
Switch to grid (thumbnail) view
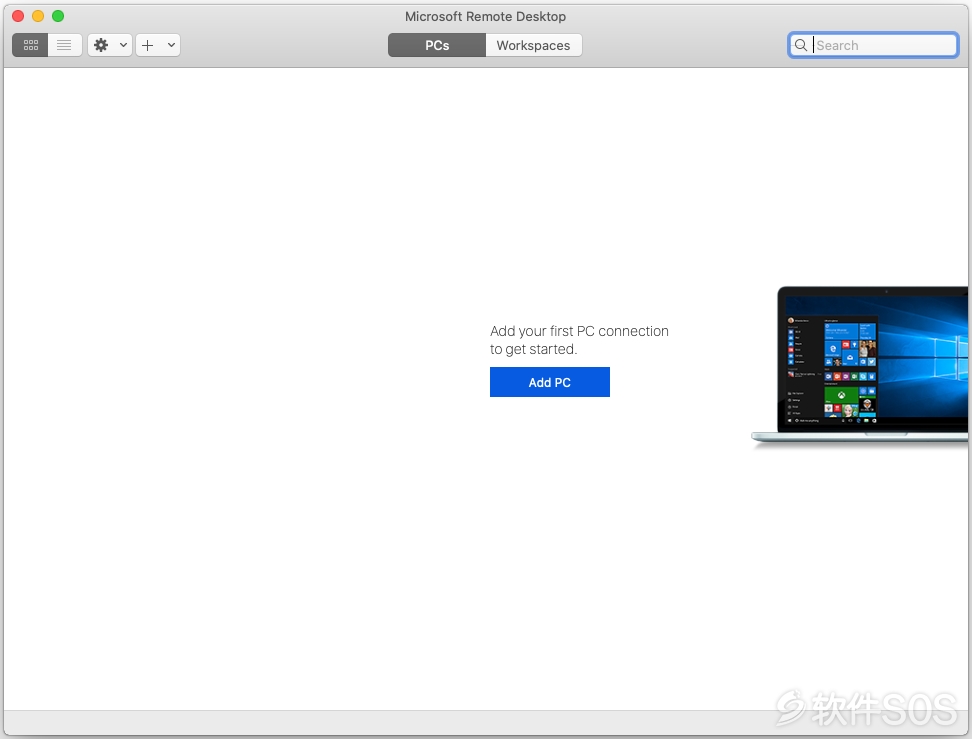30,45
